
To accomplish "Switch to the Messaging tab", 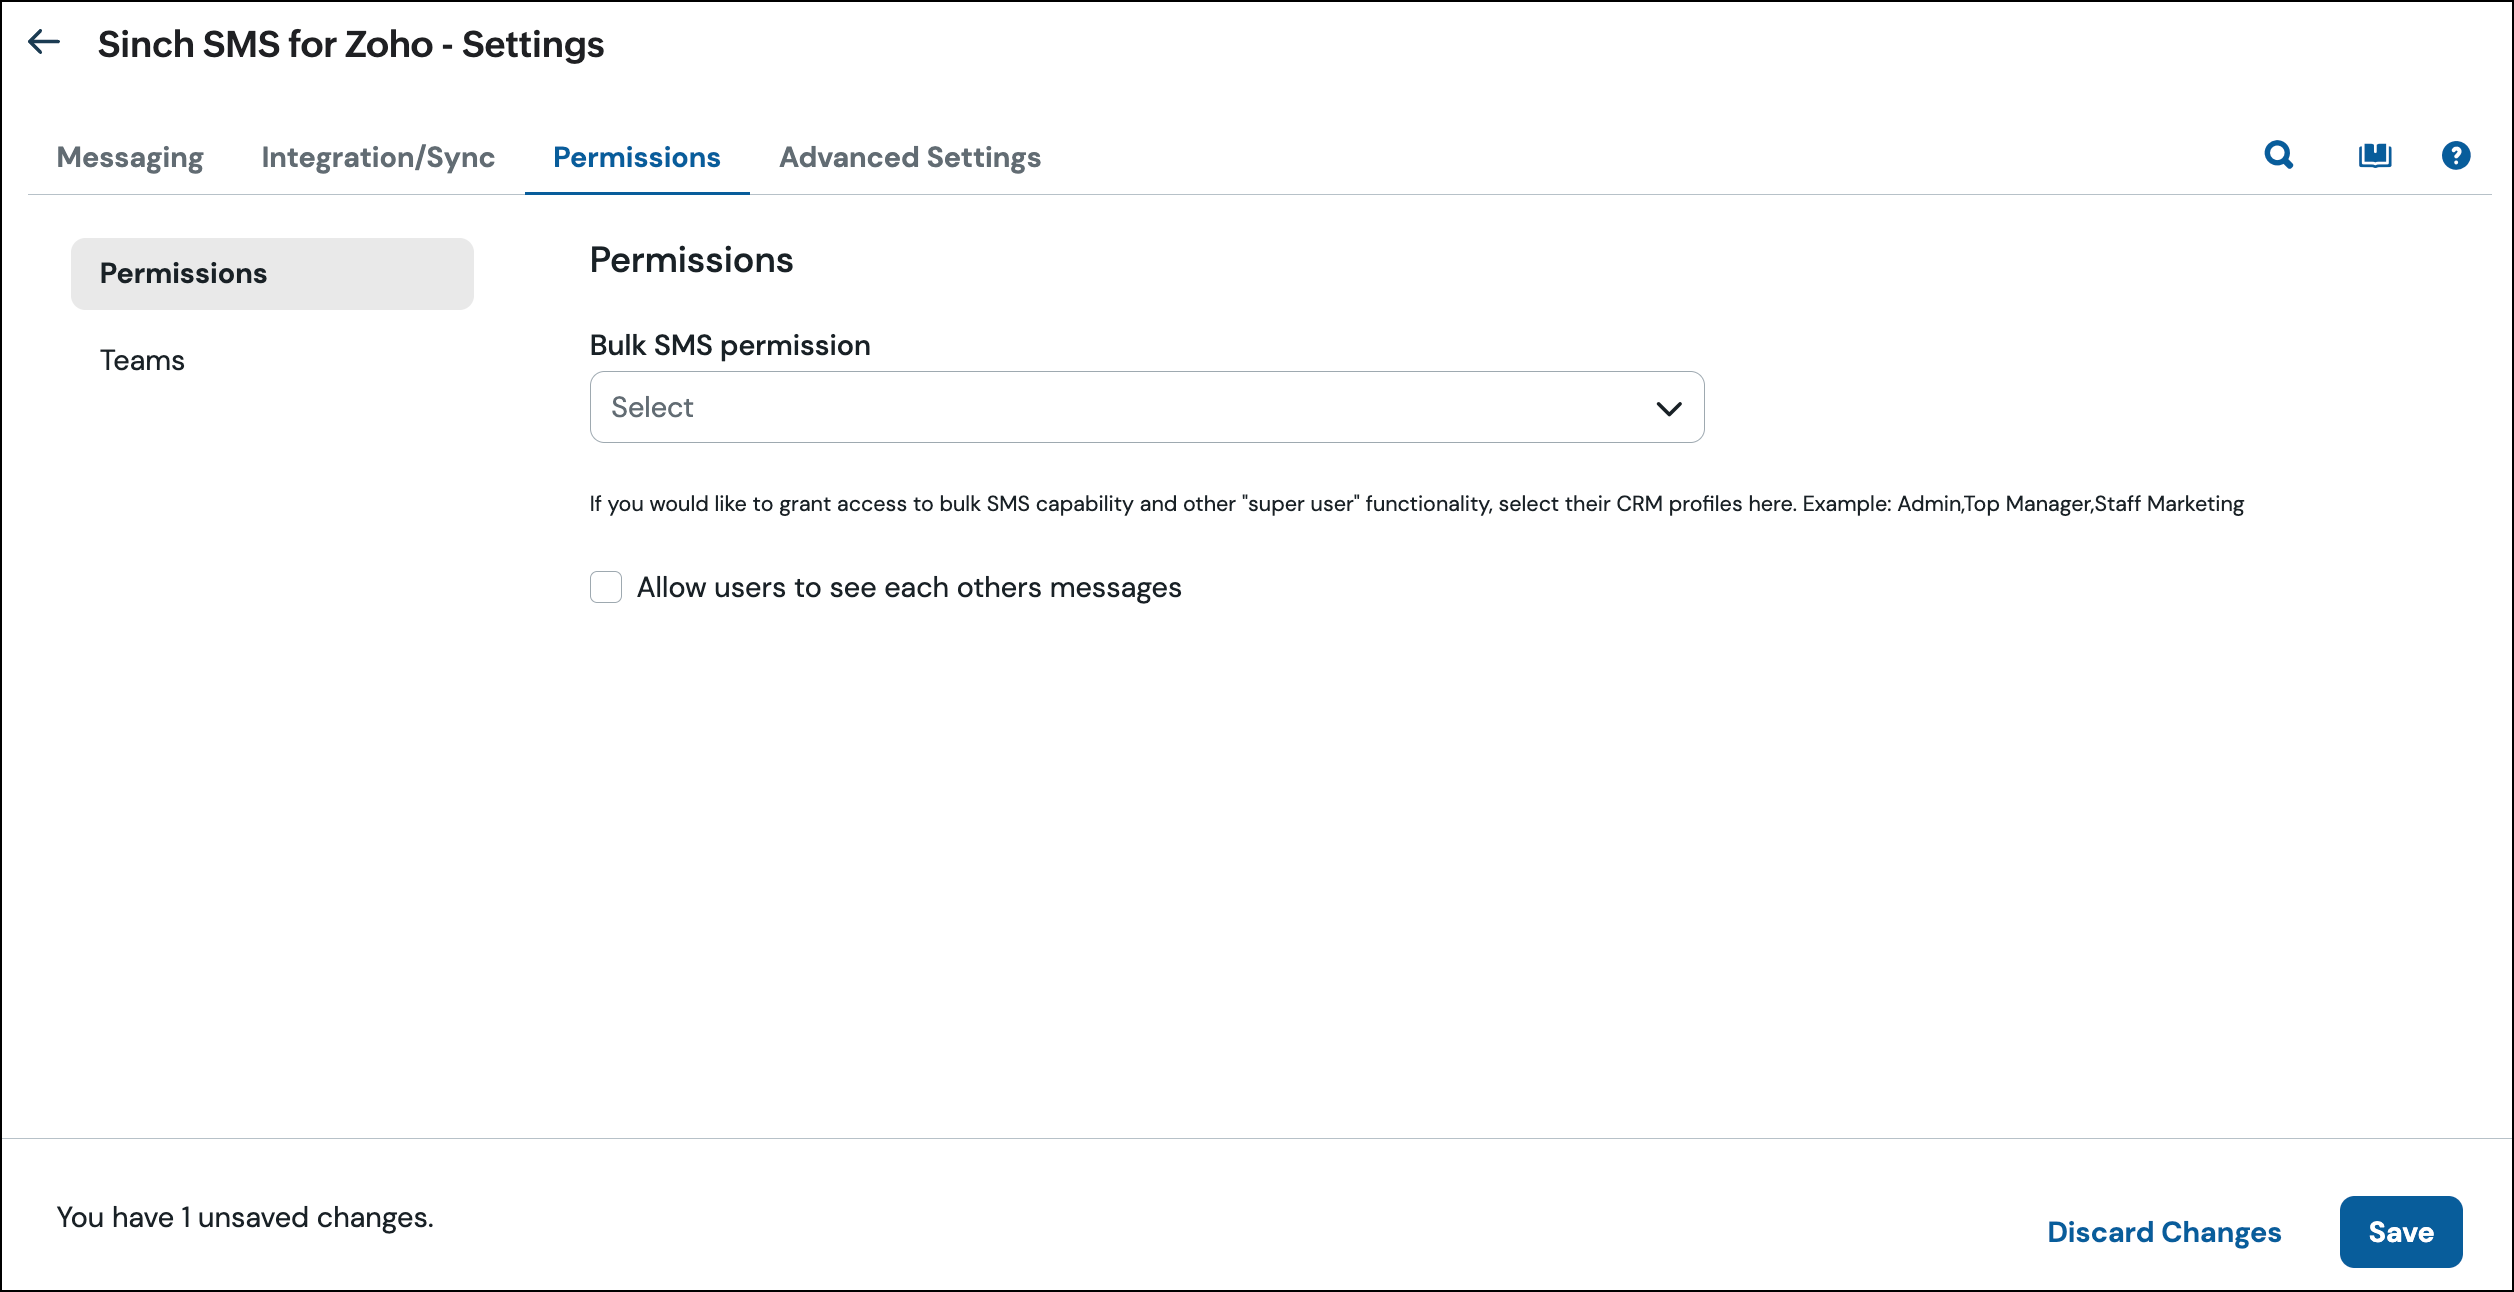I will pyautogui.click(x=130, y=157).
